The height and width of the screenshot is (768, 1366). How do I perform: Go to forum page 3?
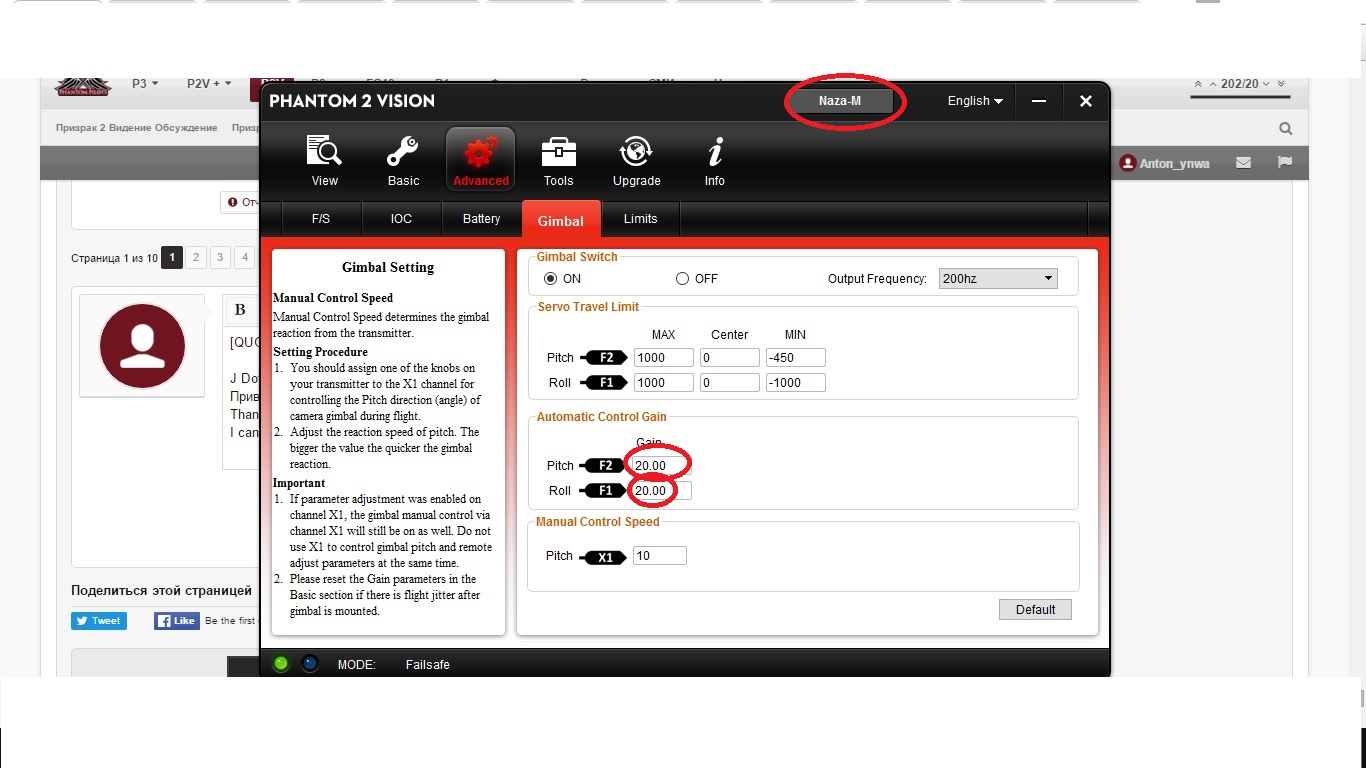click(220, 258)
